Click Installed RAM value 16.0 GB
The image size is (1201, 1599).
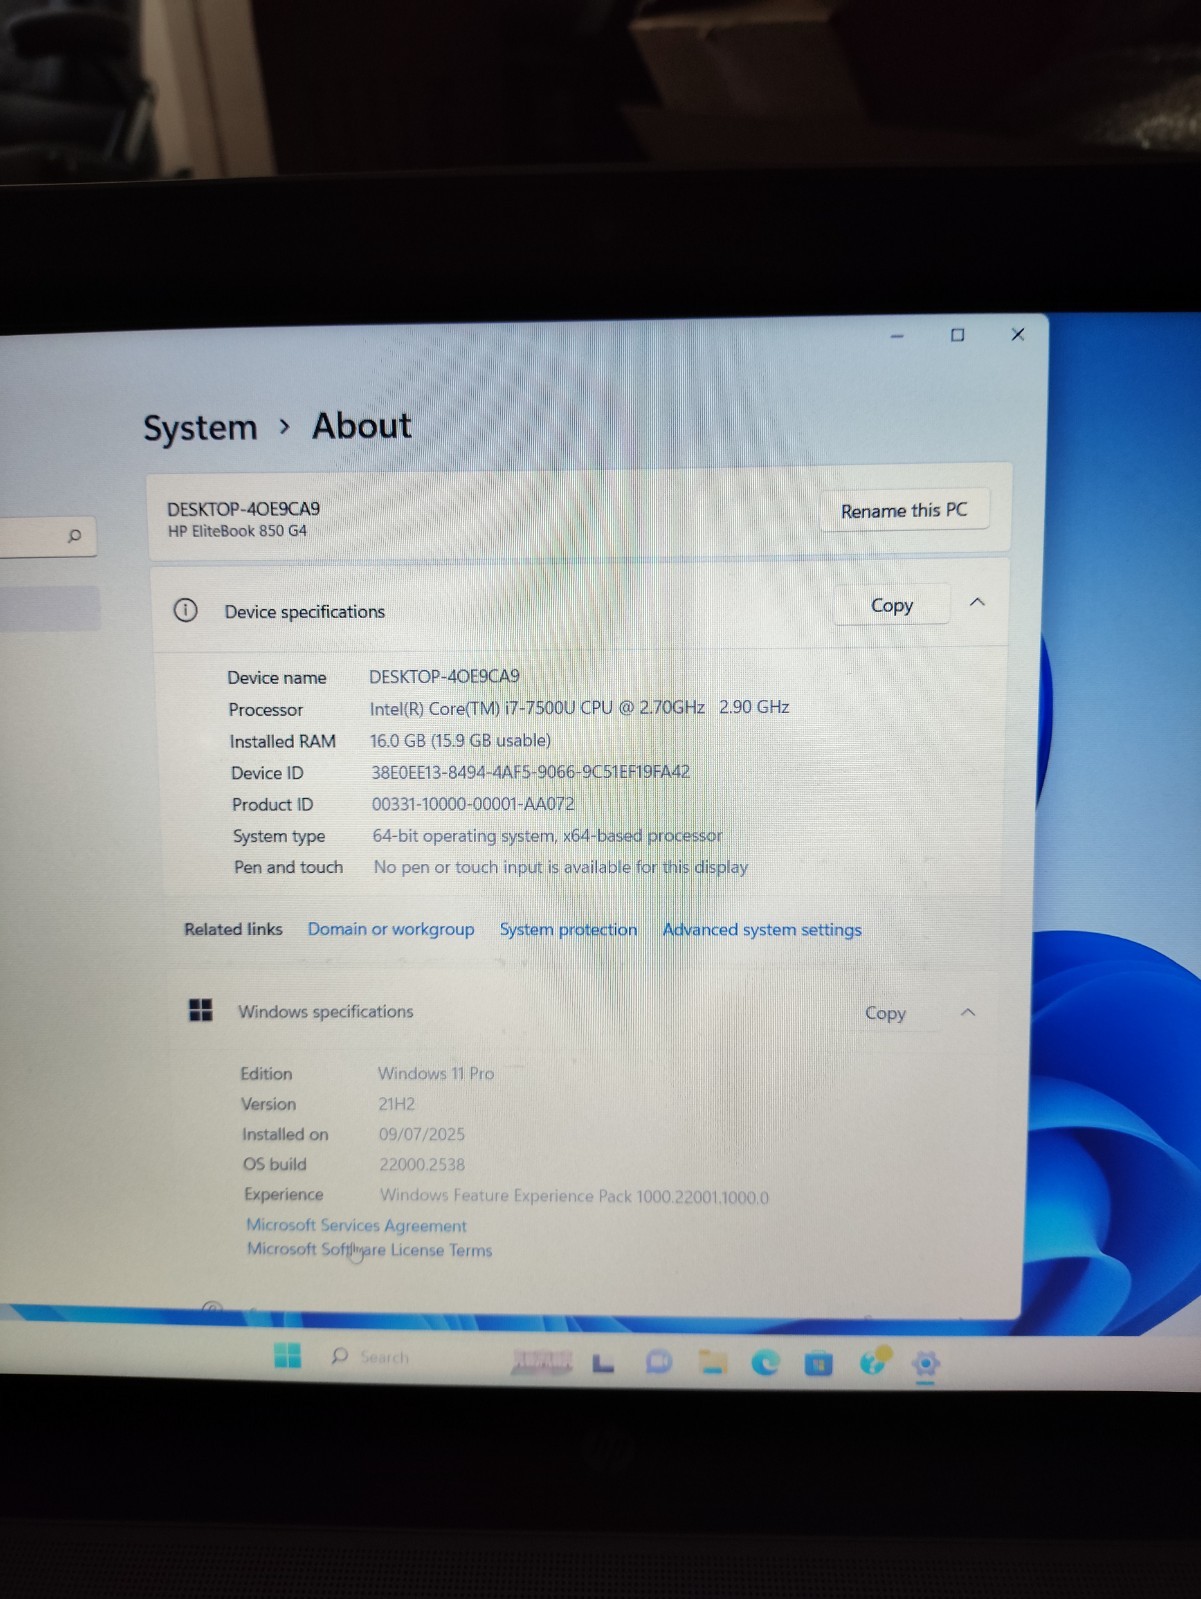pyautogui.click(x=460, y=740)
